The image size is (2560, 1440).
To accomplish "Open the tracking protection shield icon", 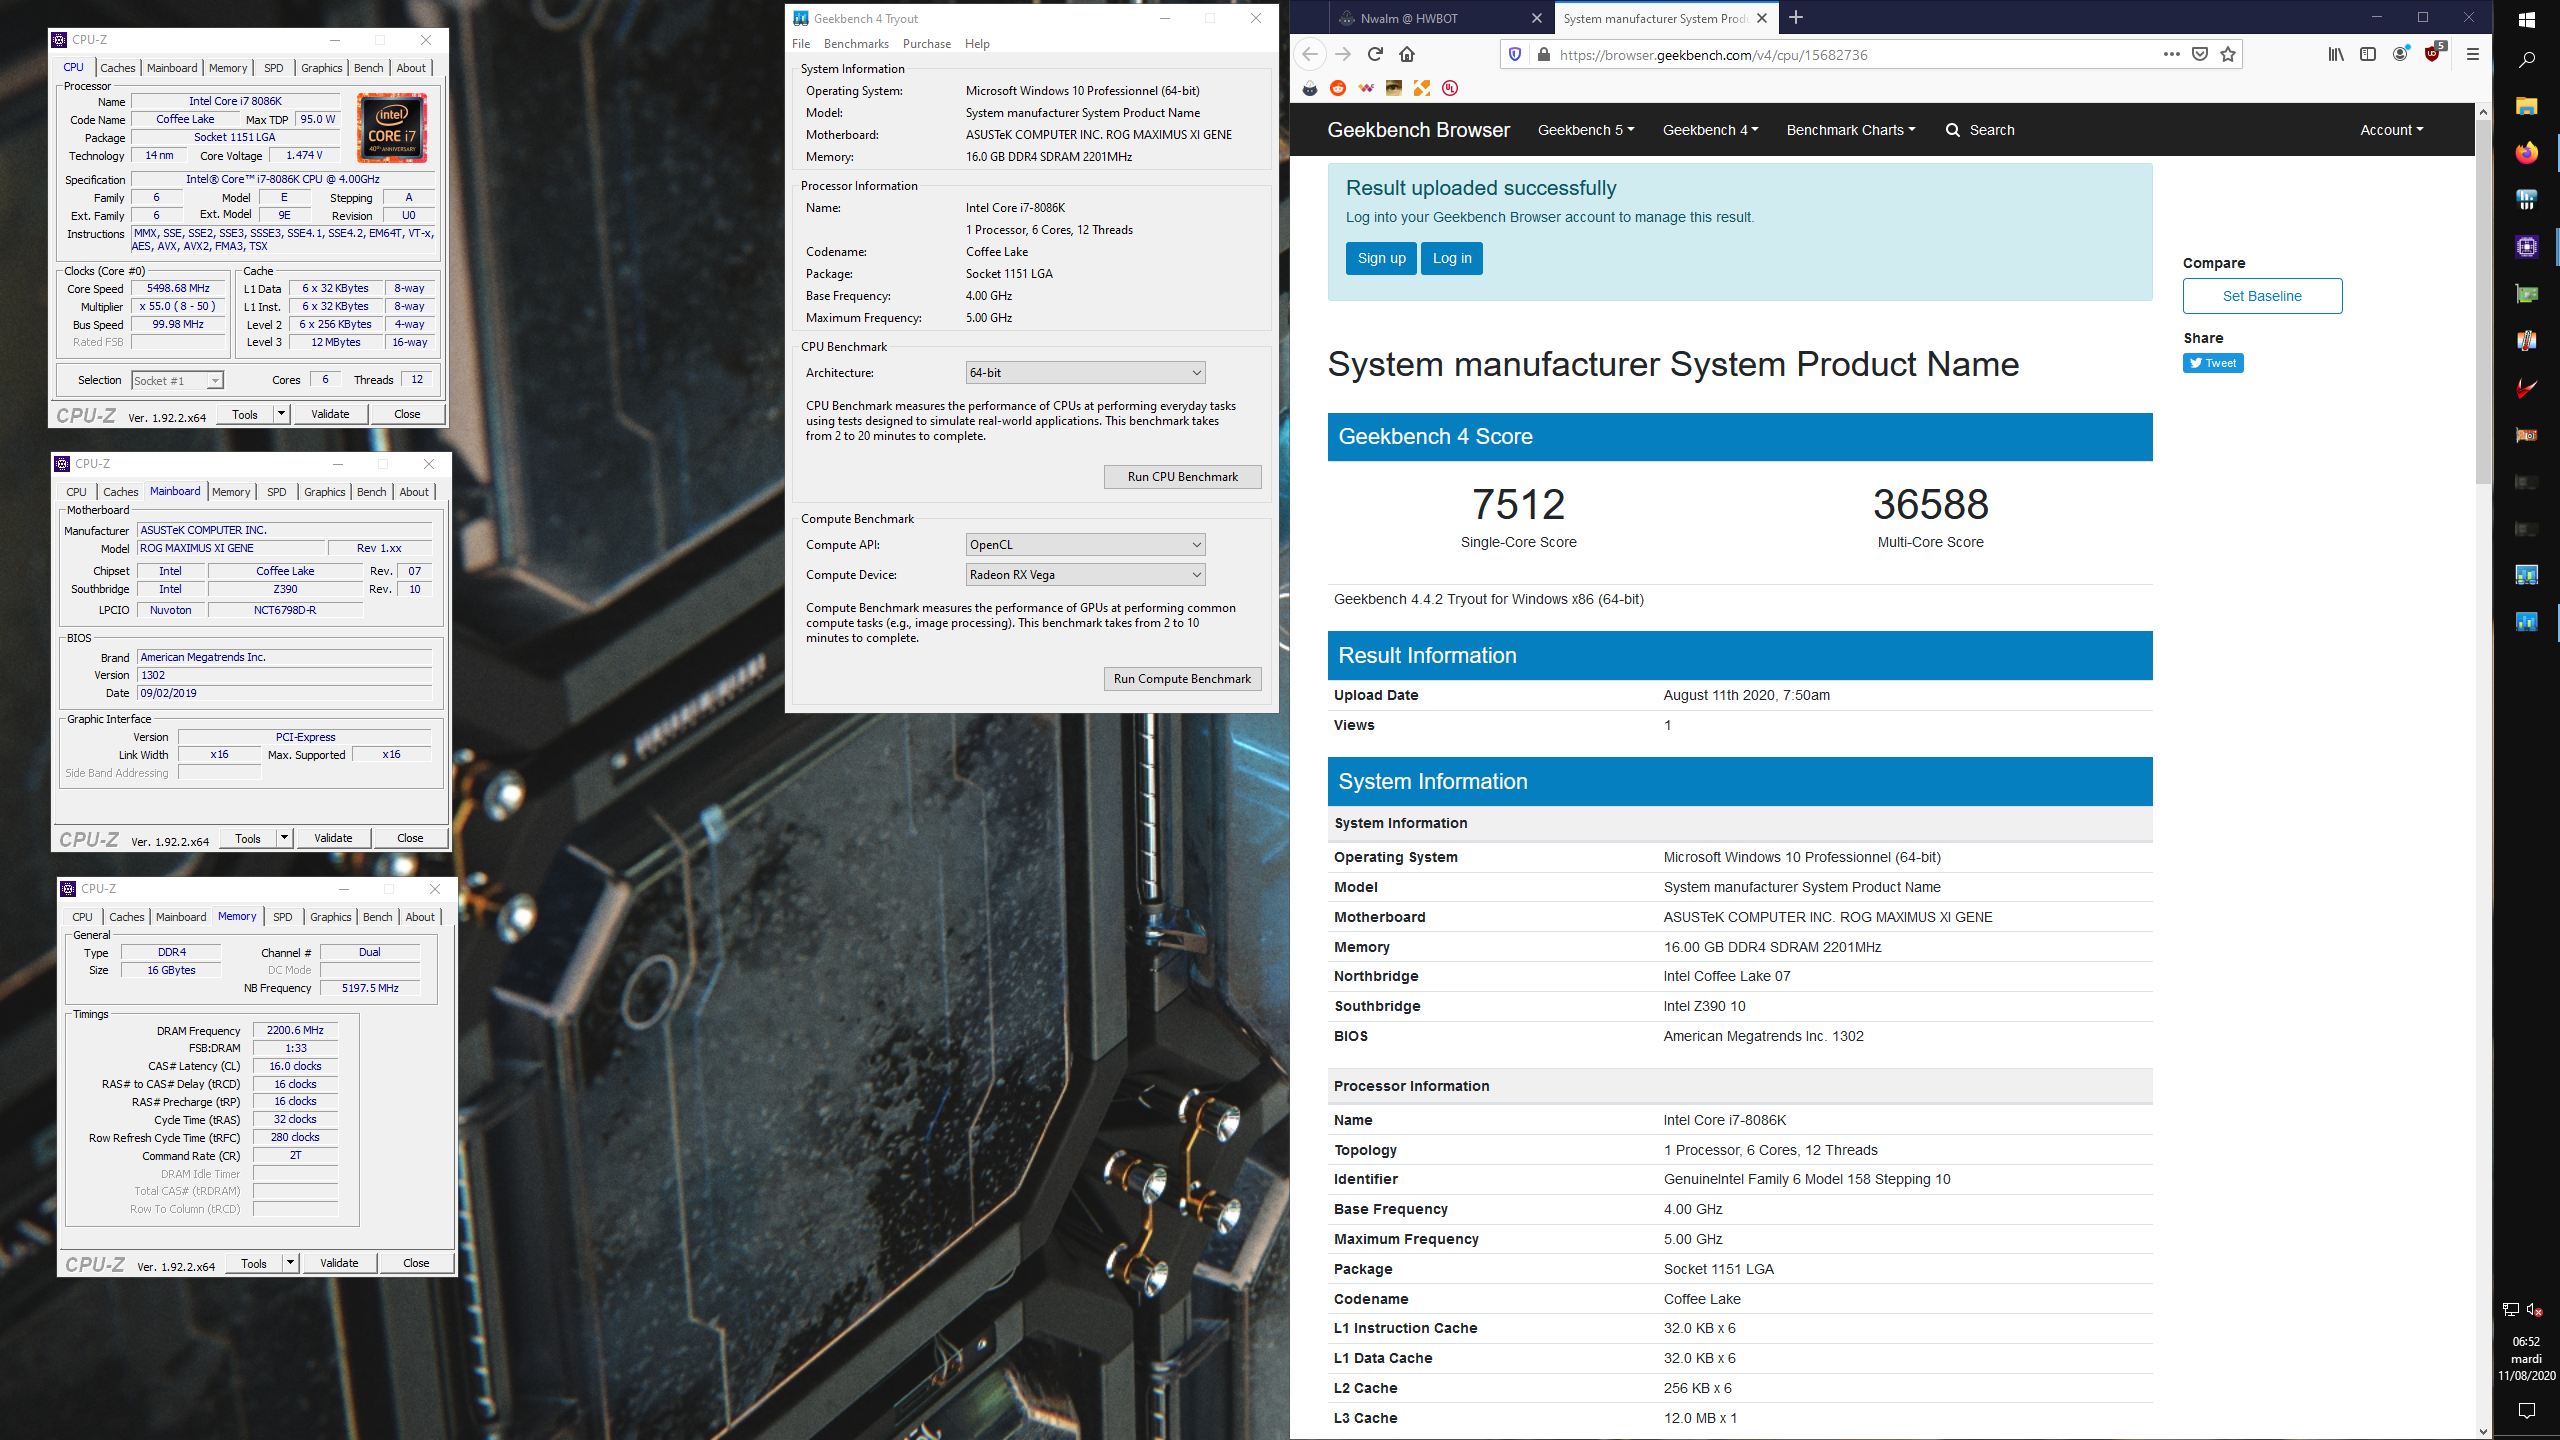I will click(1515, 55).
